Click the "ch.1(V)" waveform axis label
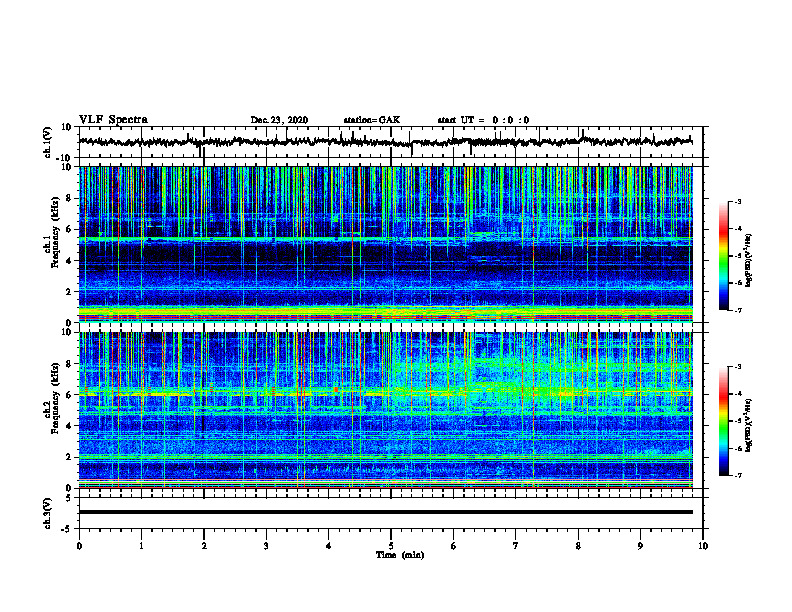 pyautogui.click(x=47, y=142)
